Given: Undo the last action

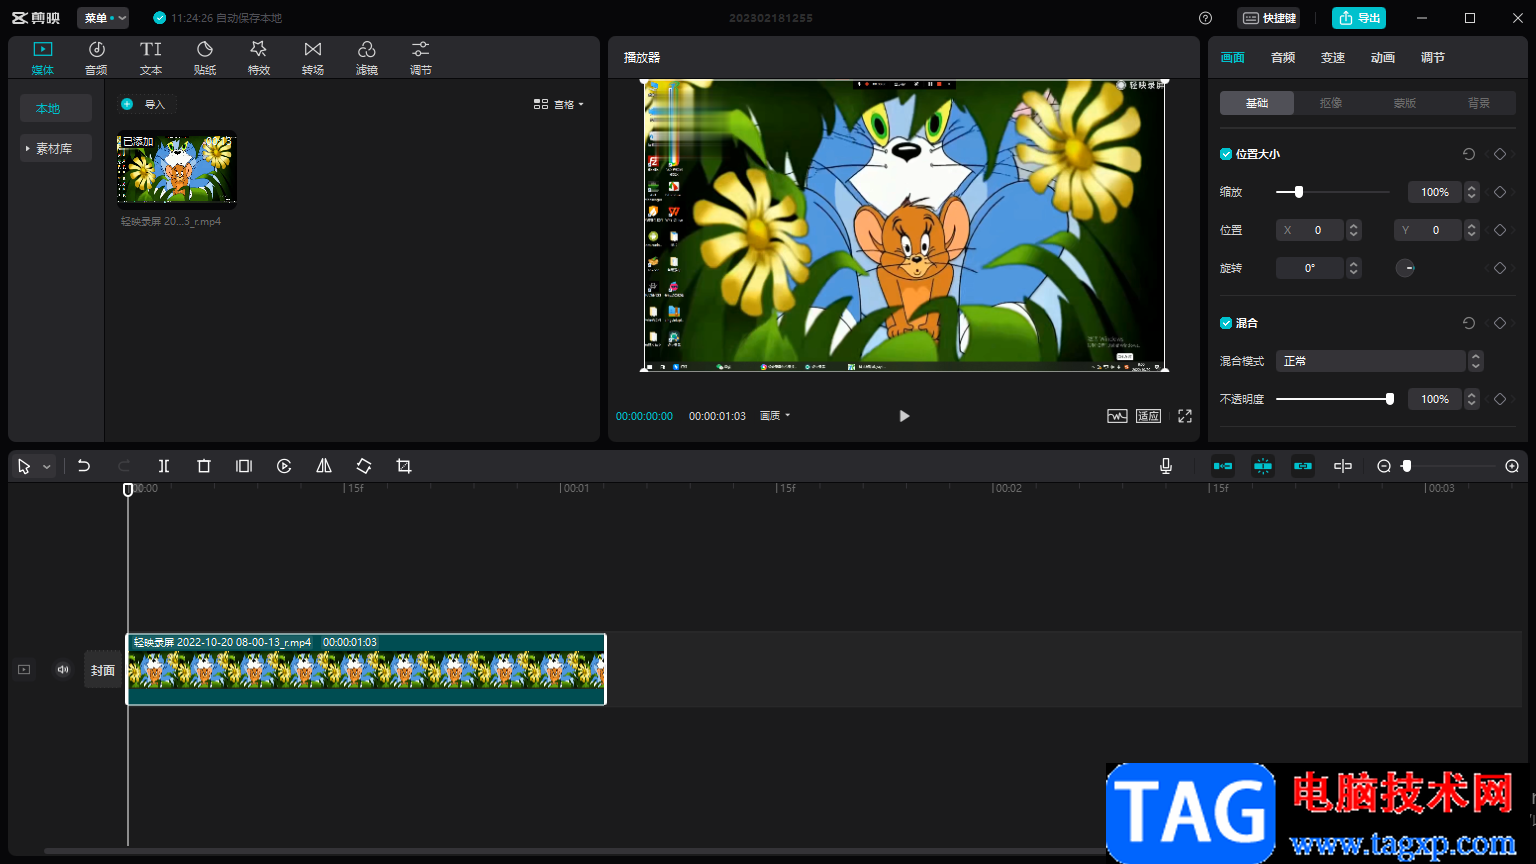Looking at the screenshot, I should tap(84, 466).
